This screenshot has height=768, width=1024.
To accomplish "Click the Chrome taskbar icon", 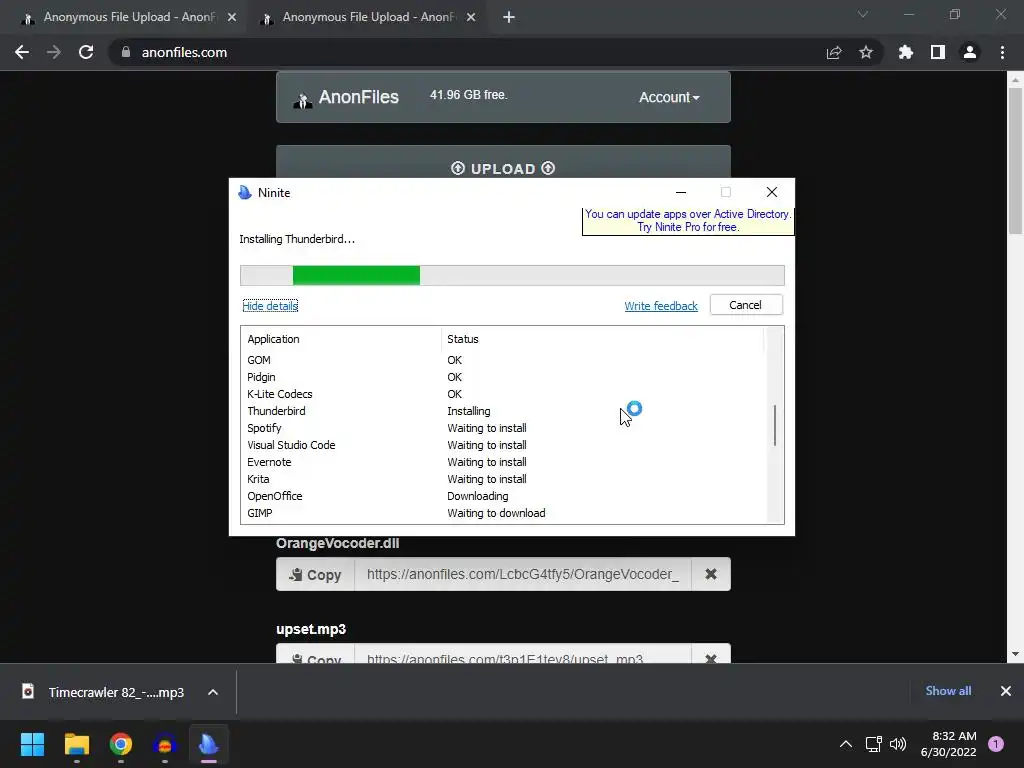I will coord(121,744).
